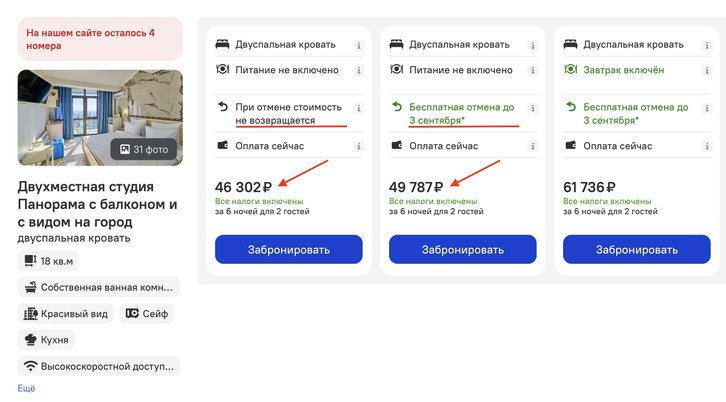
Task: Click info icon beside first card's bed type
Action: (x=359, y=45)
